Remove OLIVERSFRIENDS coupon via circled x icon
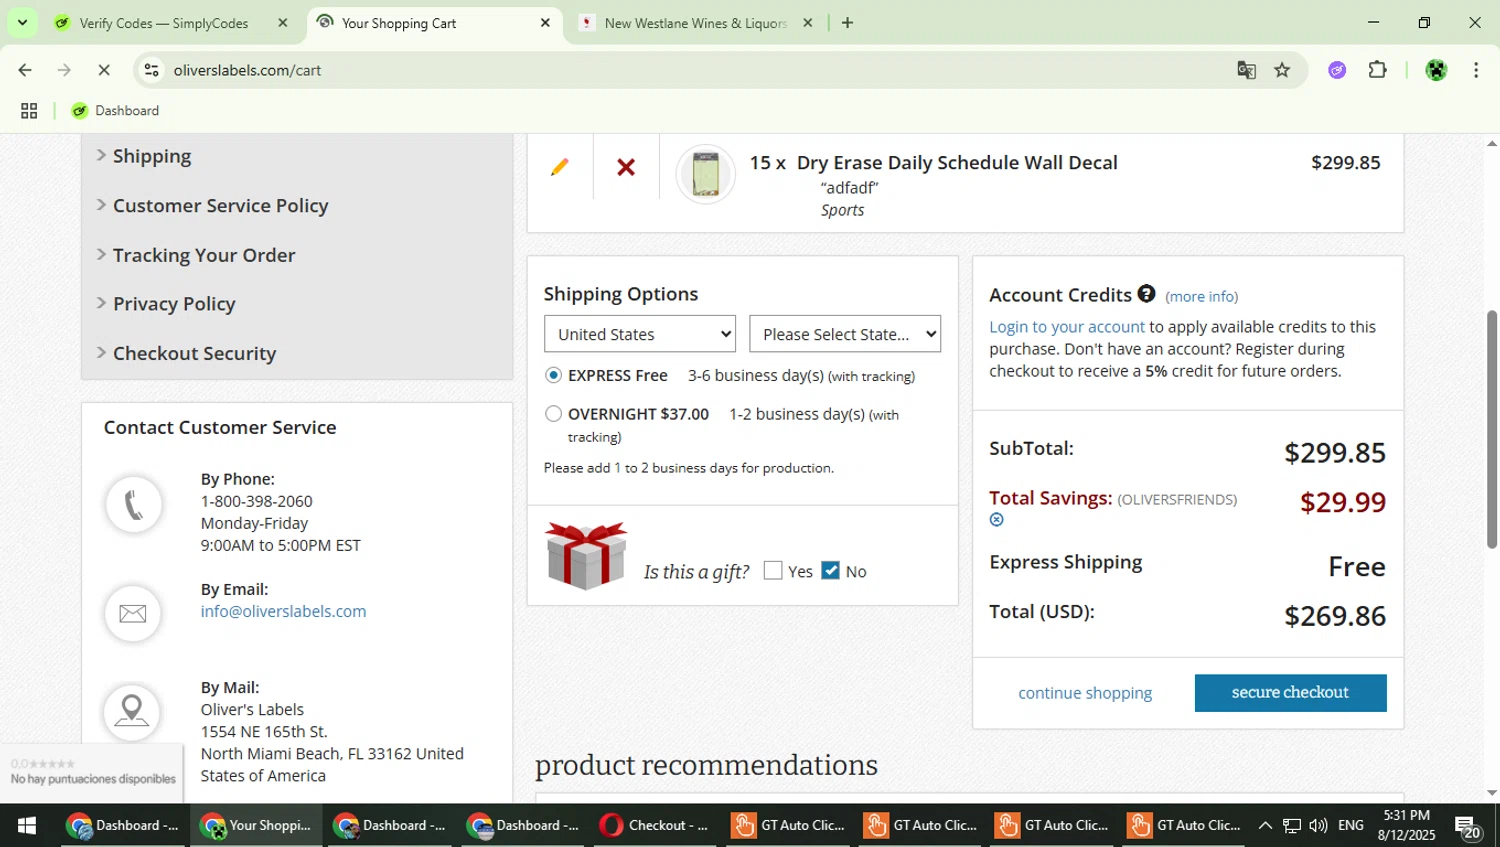This screenshot has height=847, width=1500. click(x=996, y=519)
